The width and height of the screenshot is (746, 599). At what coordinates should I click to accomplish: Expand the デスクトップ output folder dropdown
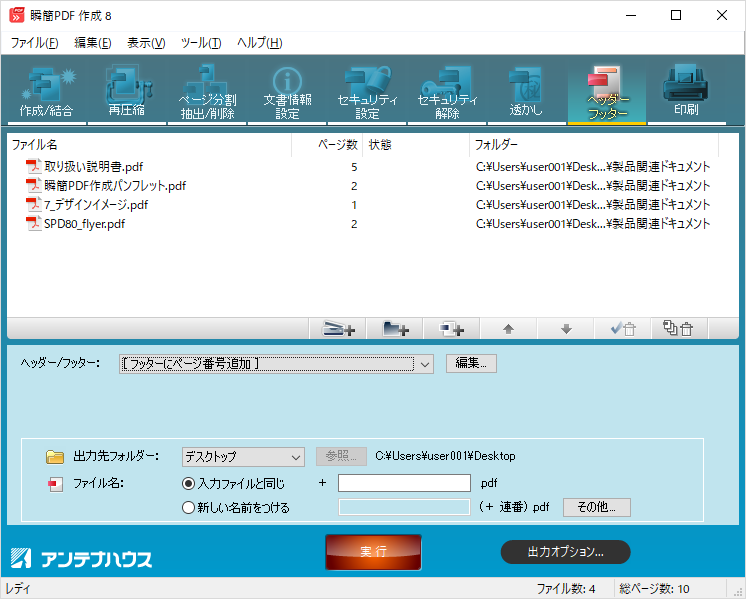pos(295,457)
